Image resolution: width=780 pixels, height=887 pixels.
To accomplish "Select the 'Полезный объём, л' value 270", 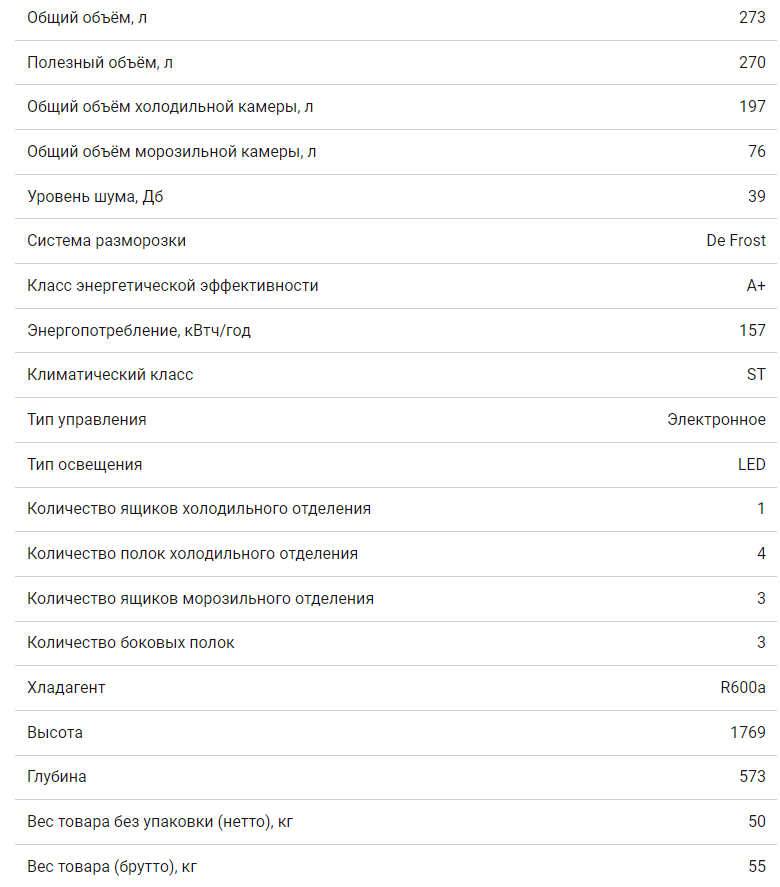I will (x=752, y=62).
